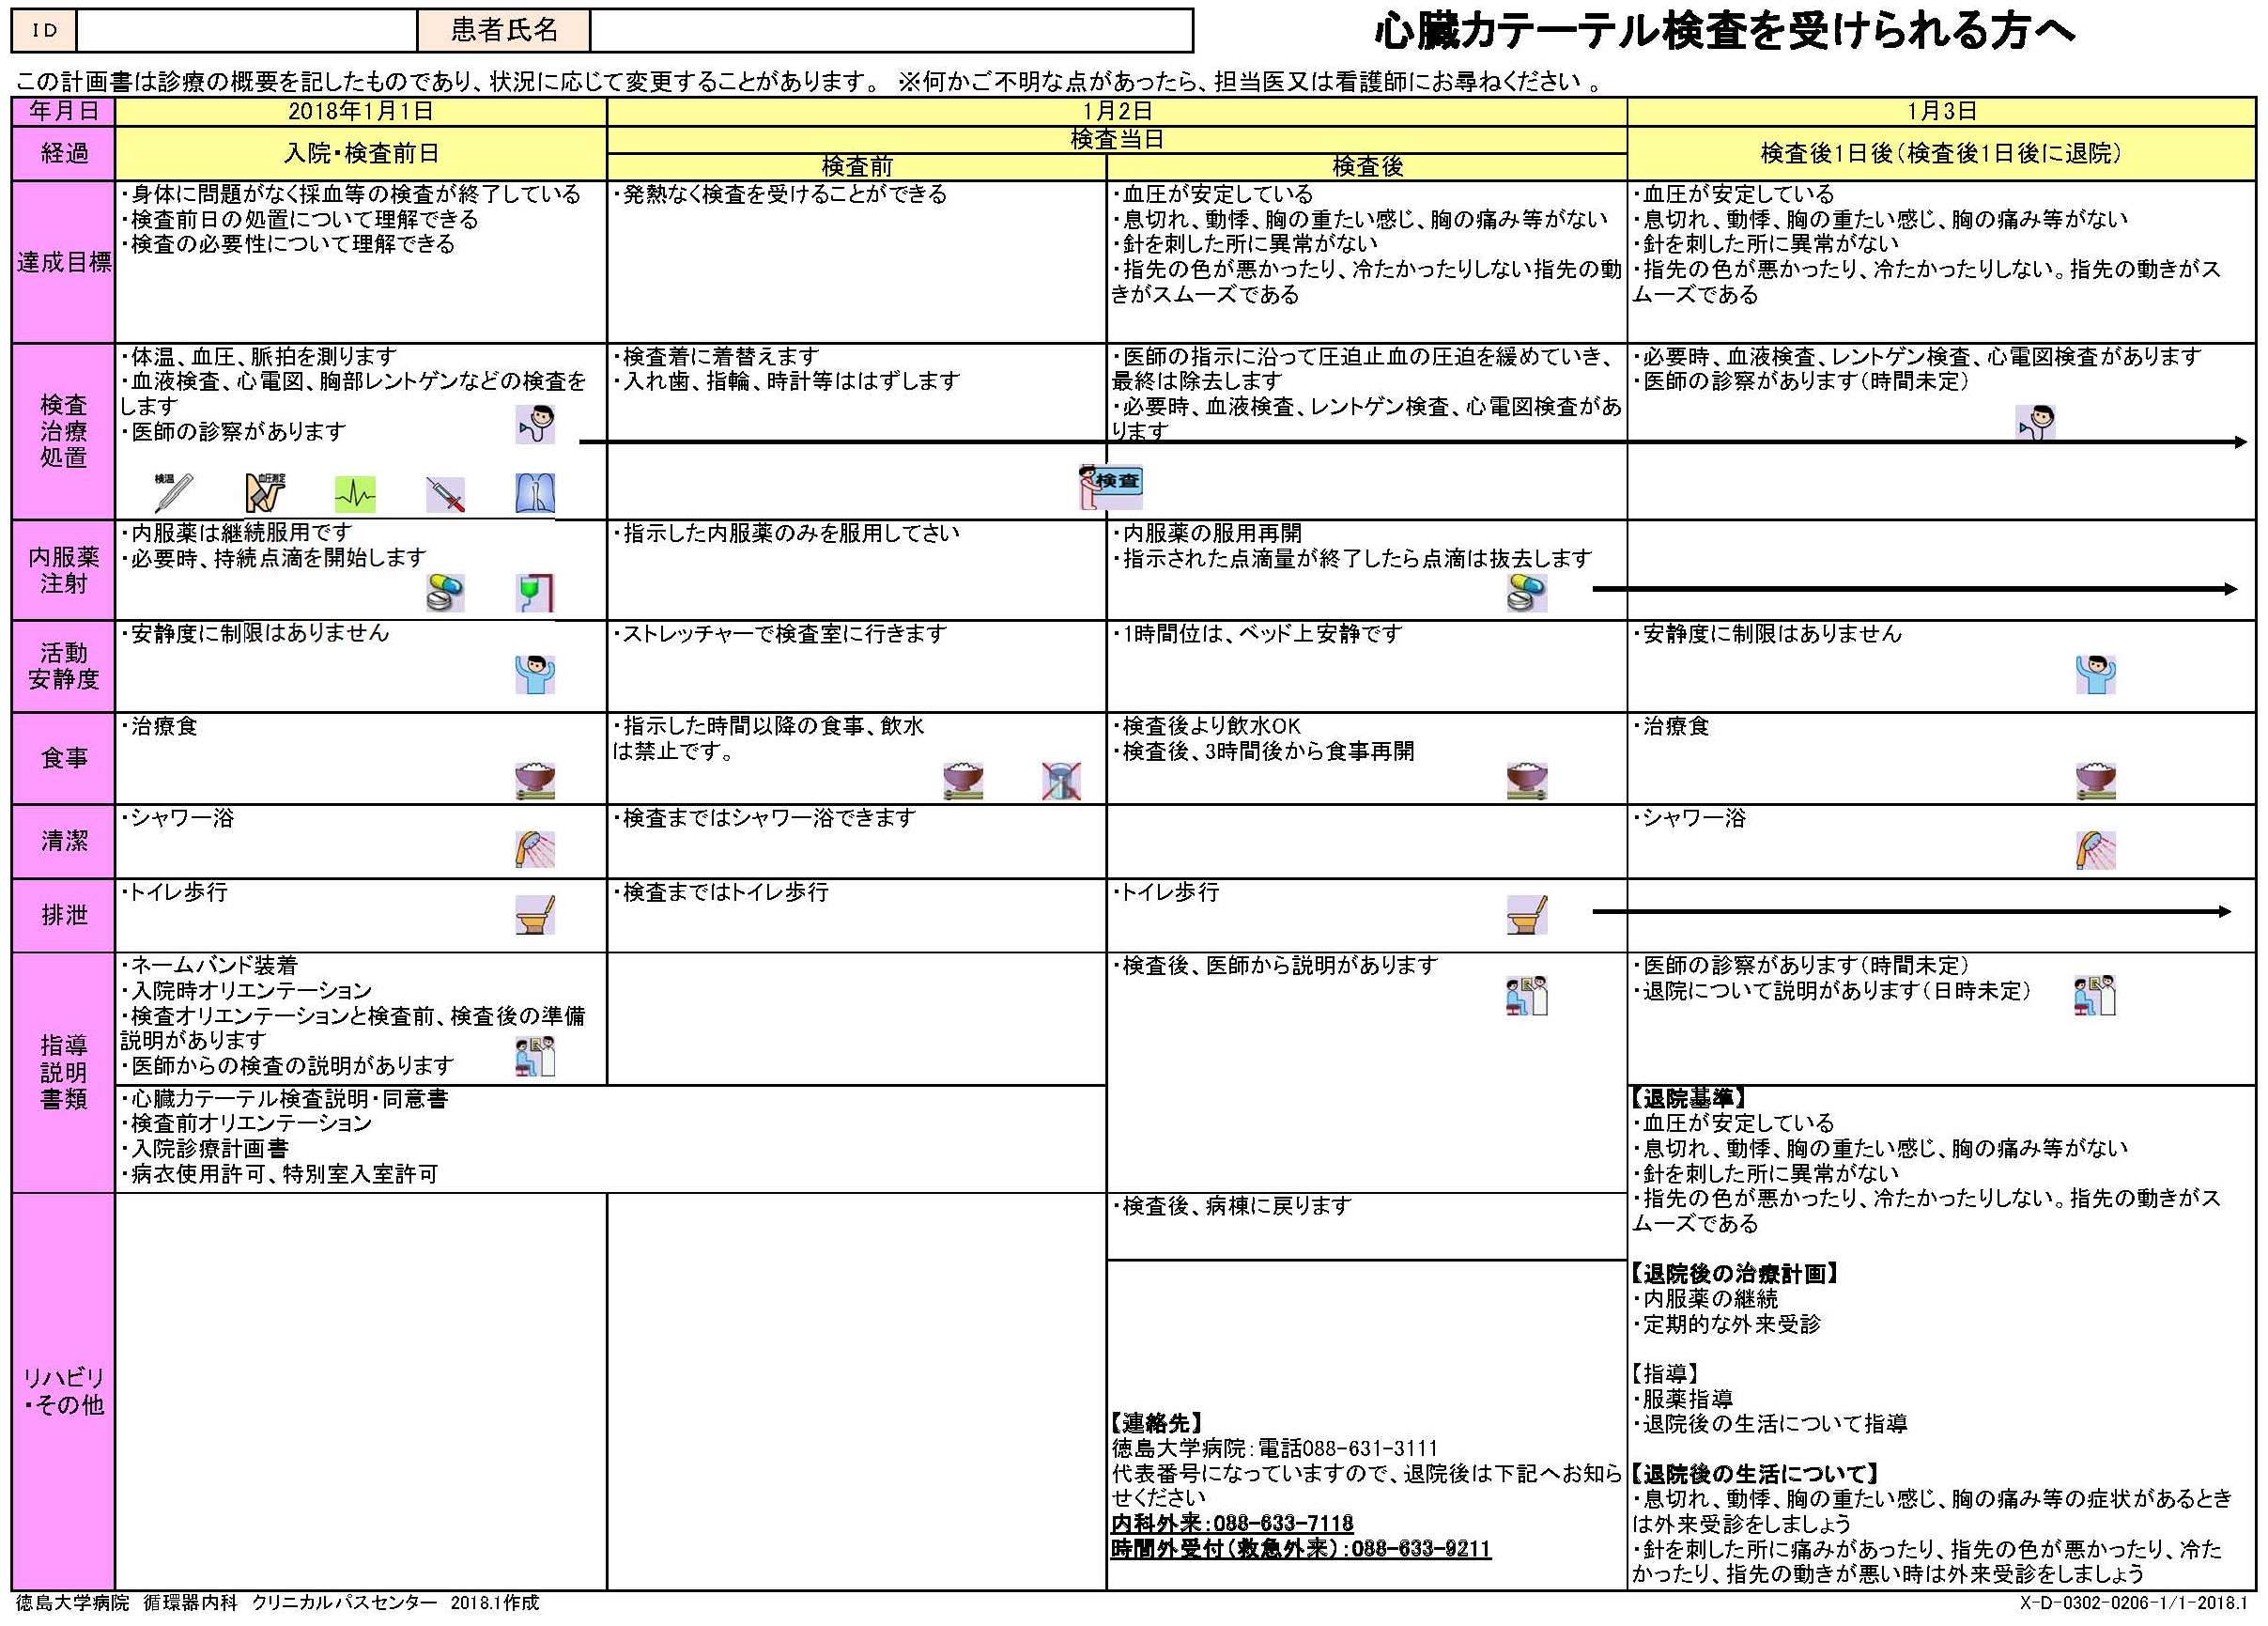The height and width of the screenshot is (1626, 2268).
Task: Click the 入院・検査前日 column header
Action: pyautogui.click(x=361, y=153)
